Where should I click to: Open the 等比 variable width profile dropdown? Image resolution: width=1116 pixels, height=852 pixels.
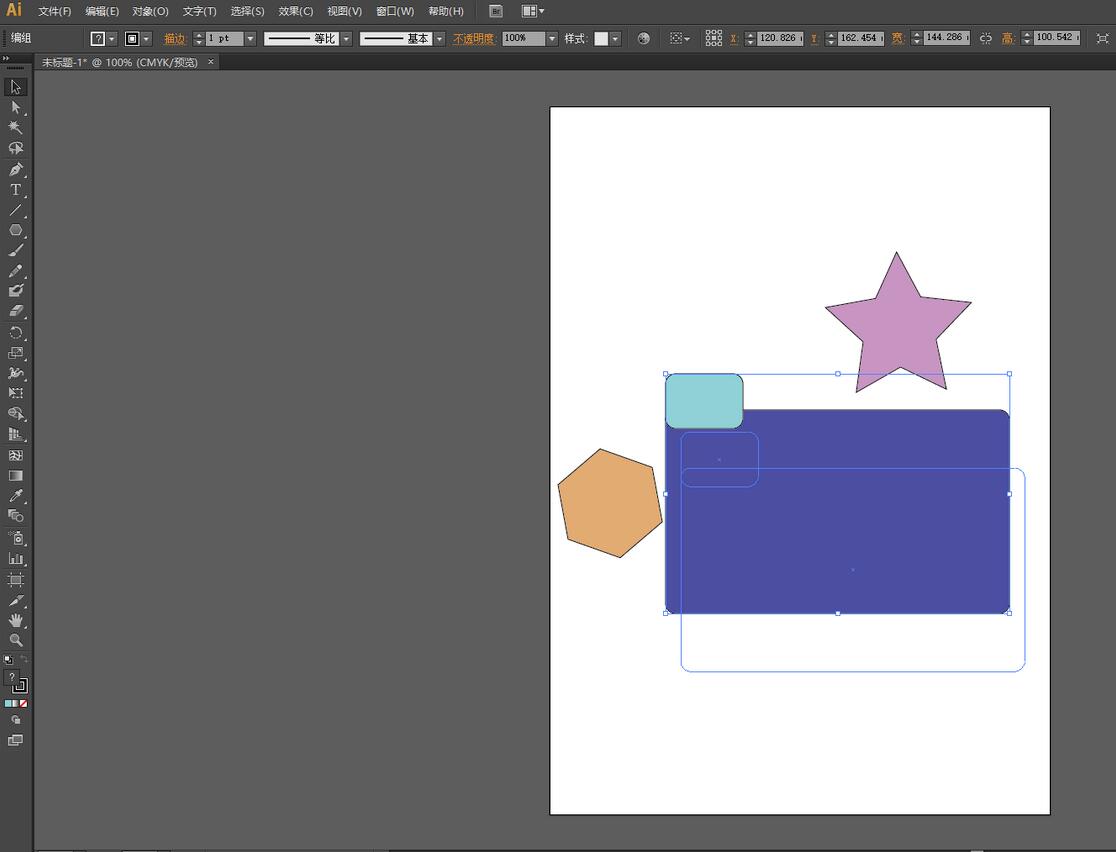[347, 38]
